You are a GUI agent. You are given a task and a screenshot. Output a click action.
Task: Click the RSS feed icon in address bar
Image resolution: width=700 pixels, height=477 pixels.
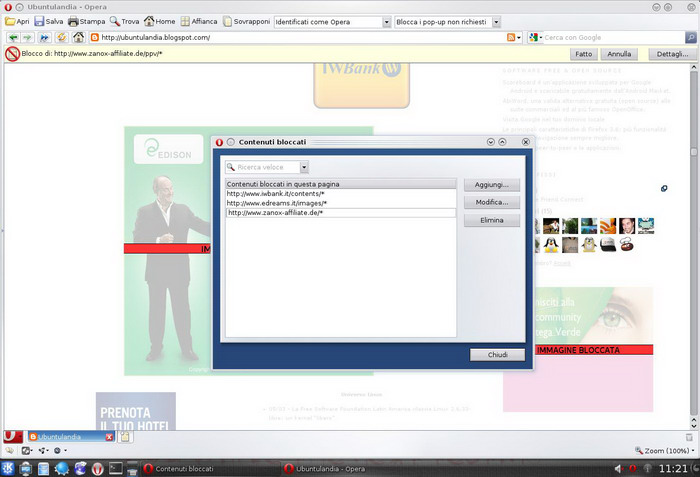click(513, 38)
